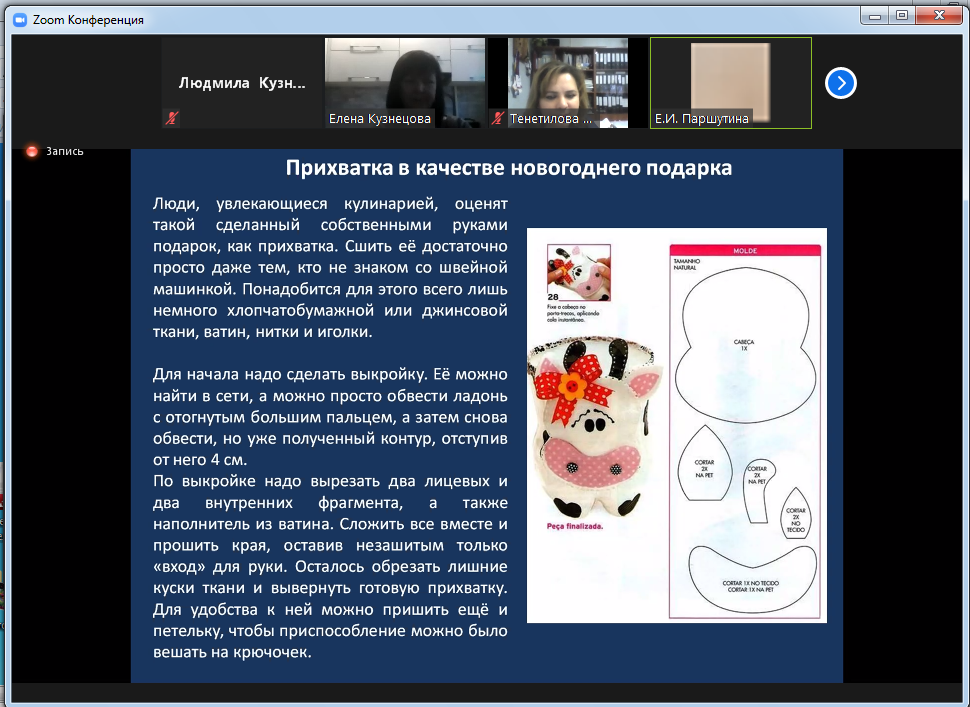Click the Елена Кузнецова name label
Image resolution: width=970 pixels, height=707 pixels.
[x=380, y=118]
